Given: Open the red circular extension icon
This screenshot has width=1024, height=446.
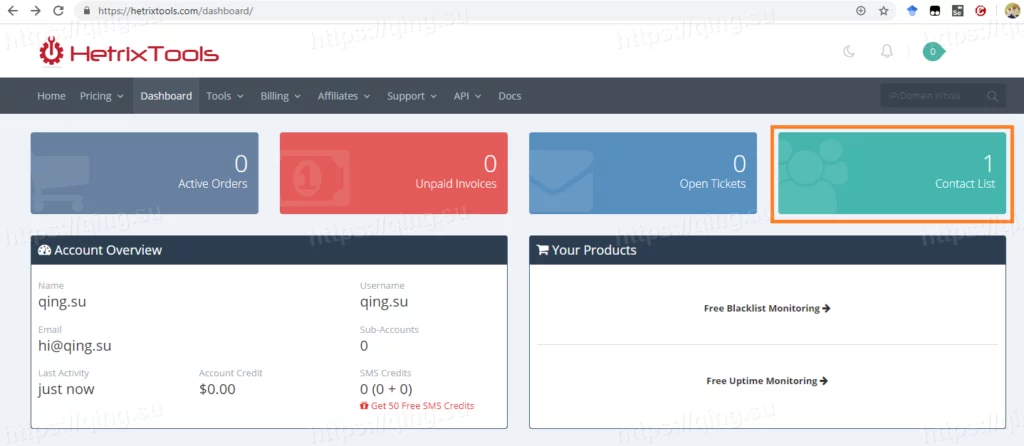Looking at the screenshot, I should [x=980, y=10].
